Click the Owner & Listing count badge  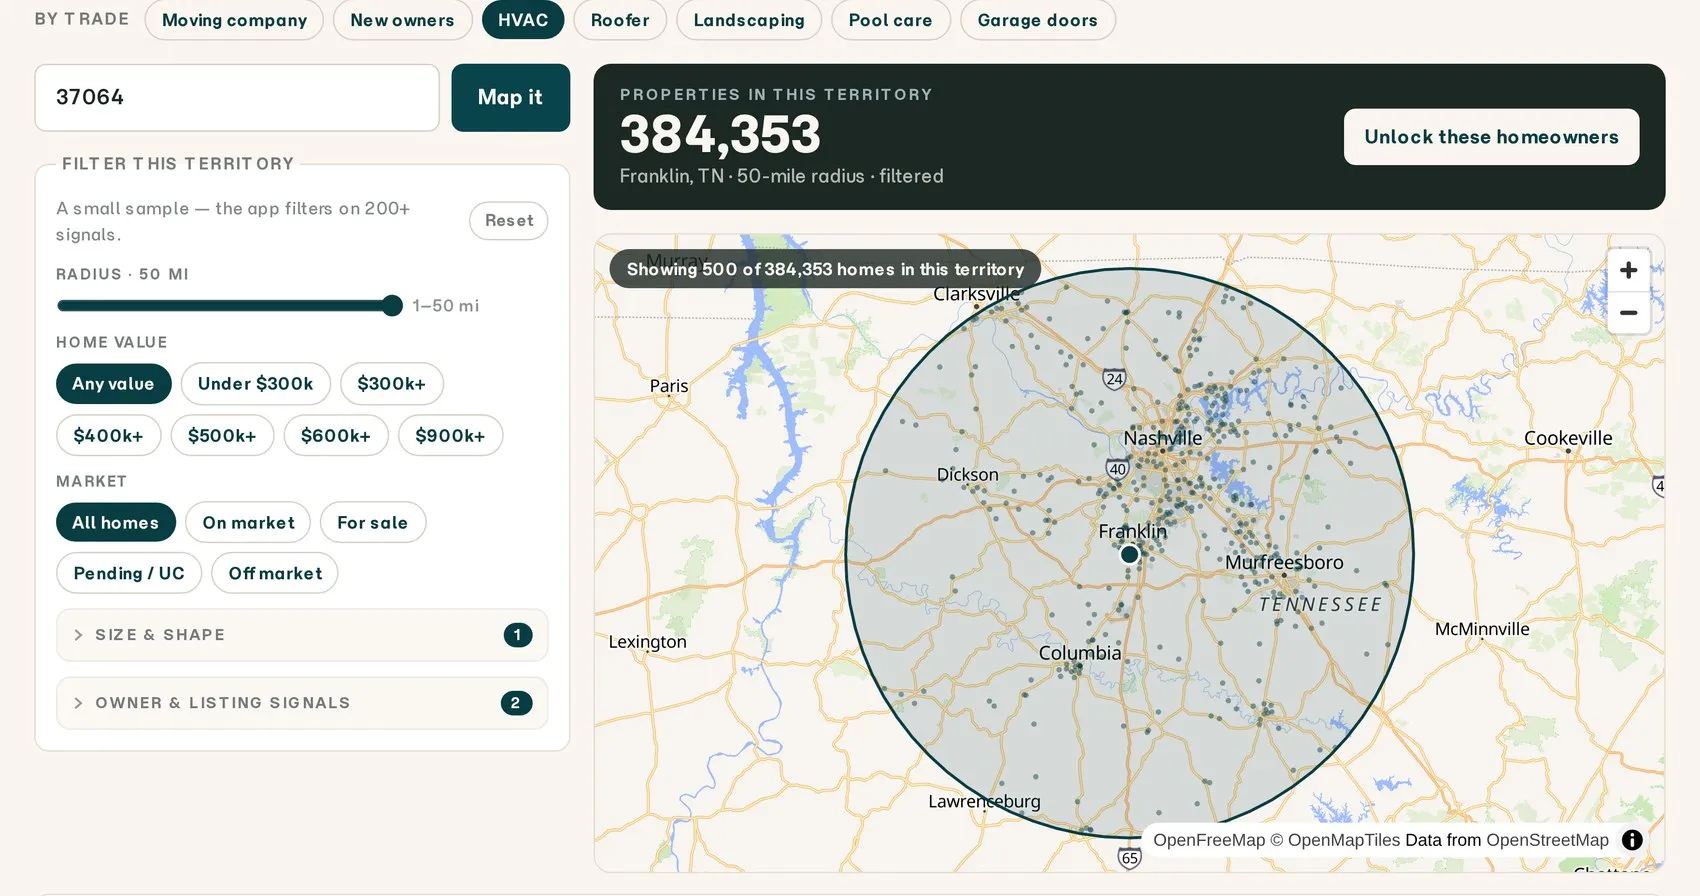point(516,703)
